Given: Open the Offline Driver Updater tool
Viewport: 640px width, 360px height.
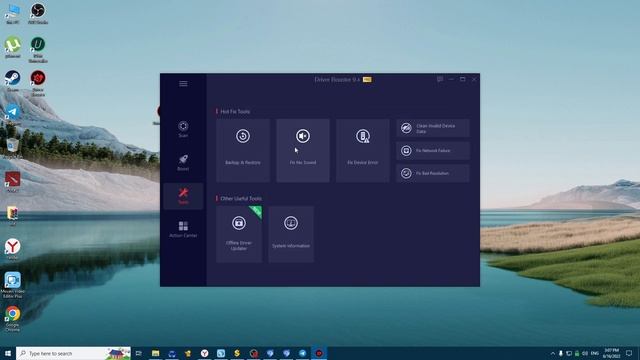Looking at the screenshot, I should (239, 234).
